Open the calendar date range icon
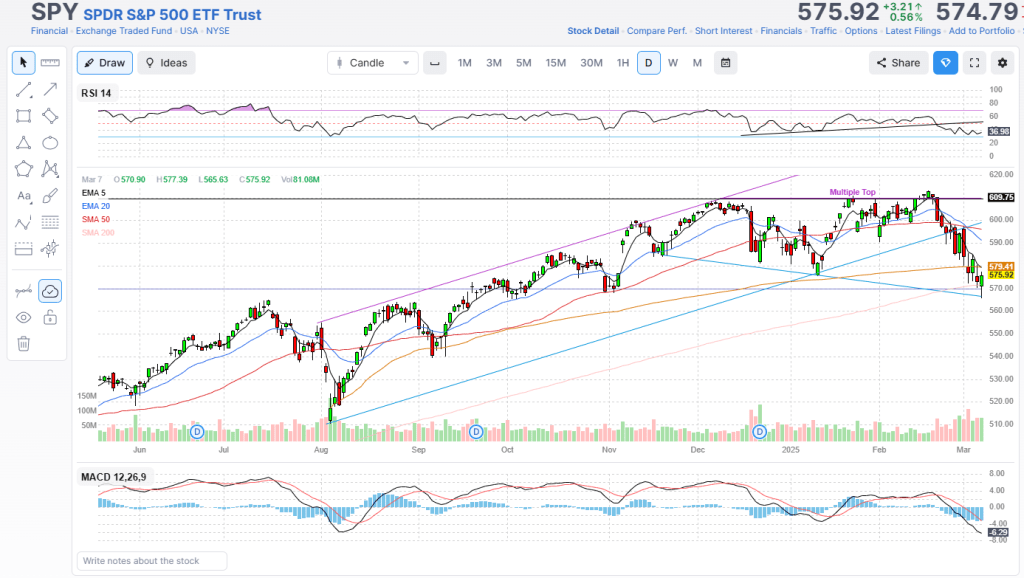 (x=725, y=63)
